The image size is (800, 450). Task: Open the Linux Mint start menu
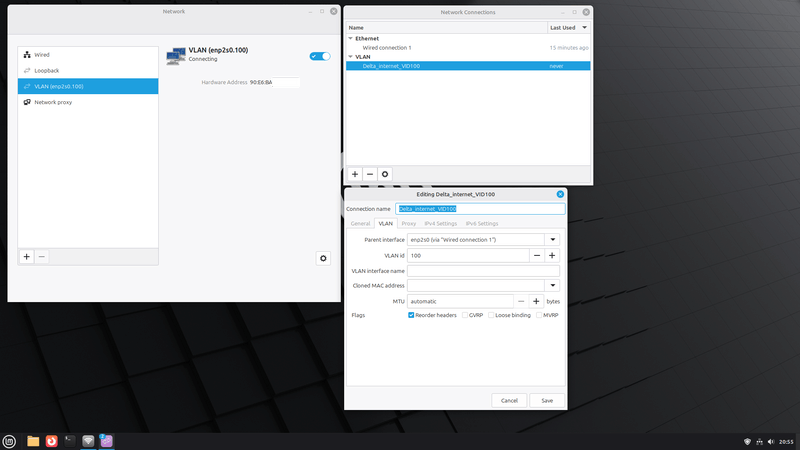tap(9, 441)
